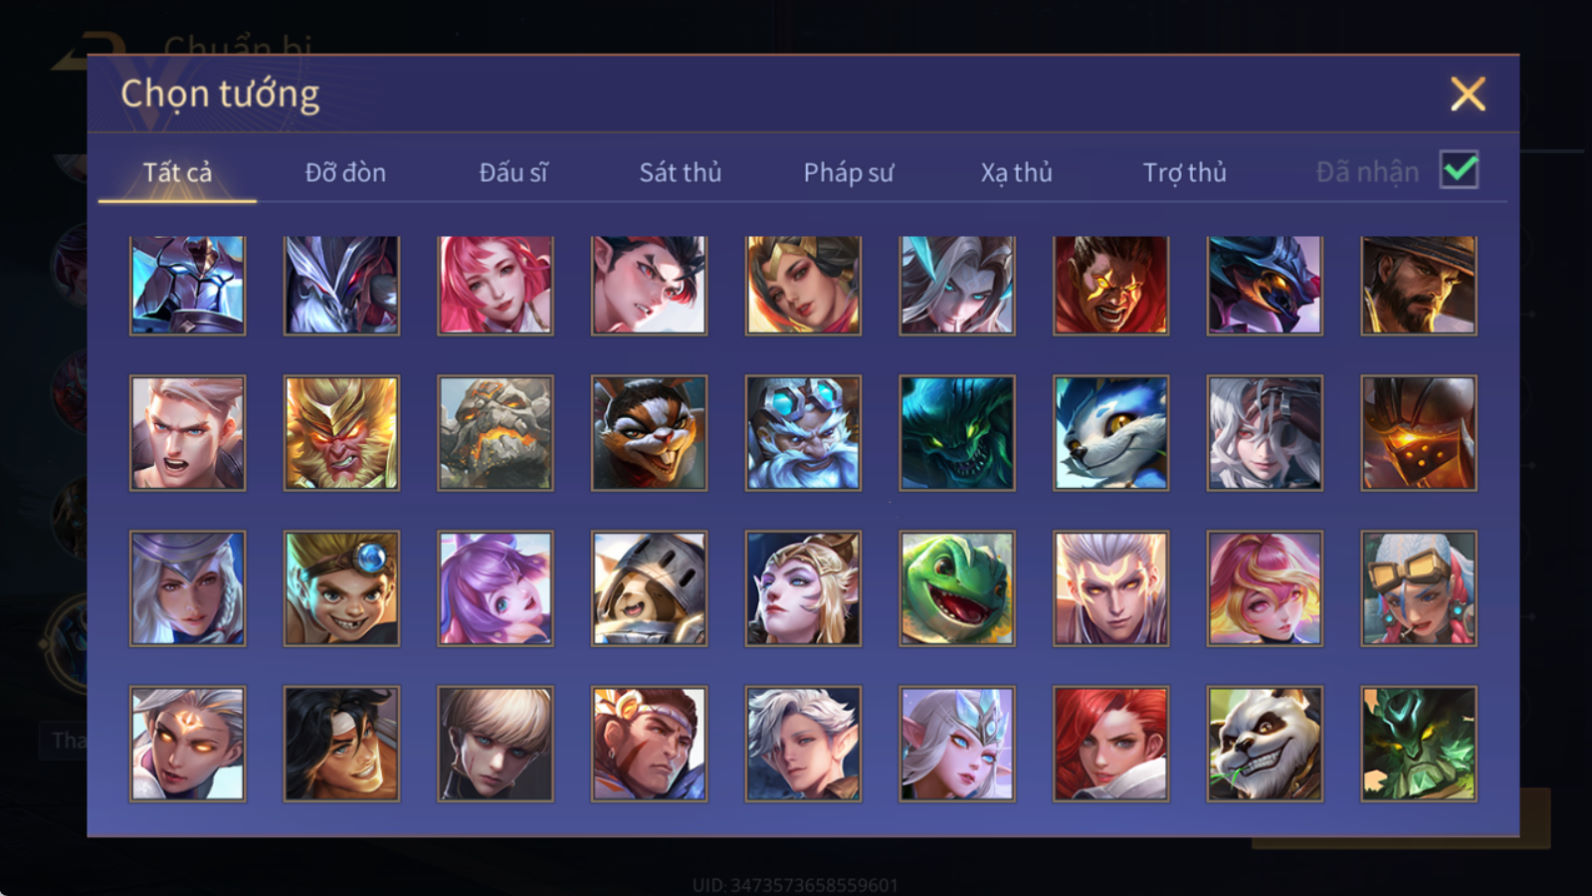1592x896 pixels.
Task: Switch to the Trợ thủ tab
Action: click(1184, 172)
